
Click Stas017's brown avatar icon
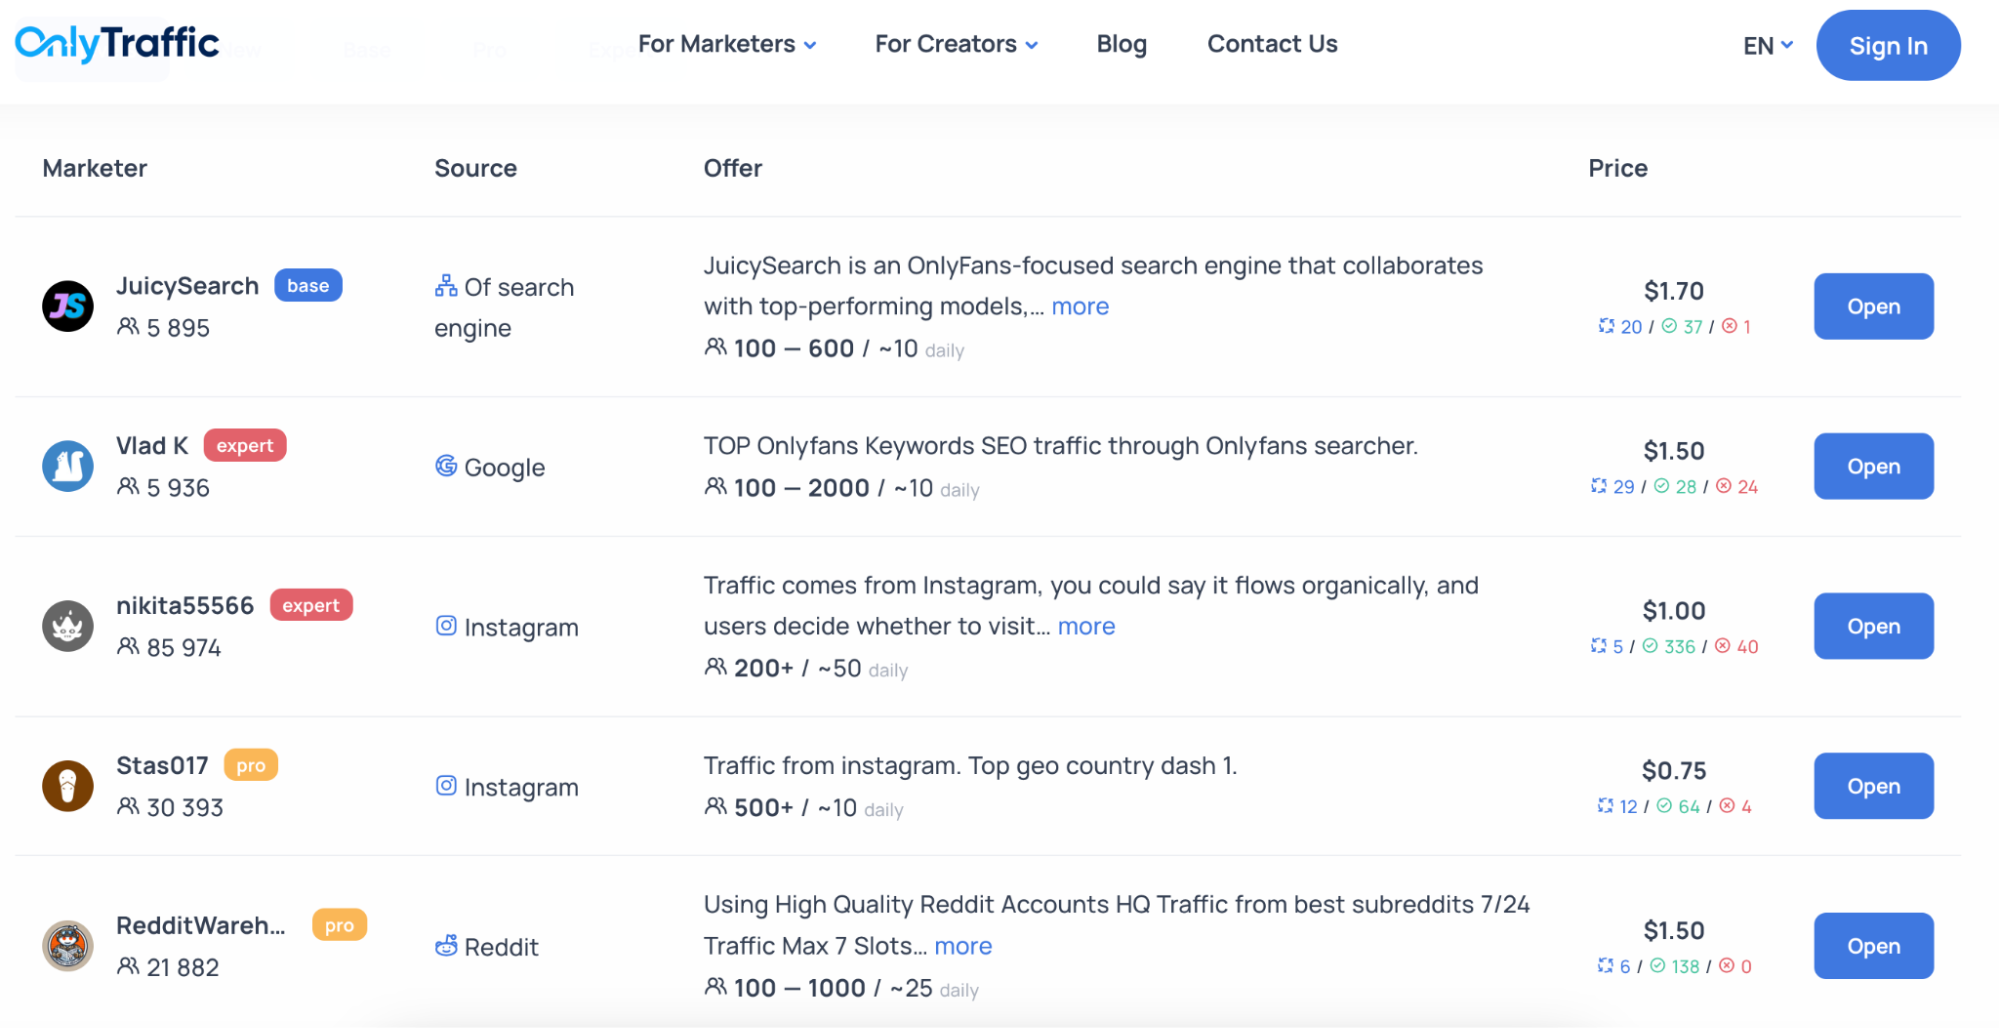click(68, 786)
